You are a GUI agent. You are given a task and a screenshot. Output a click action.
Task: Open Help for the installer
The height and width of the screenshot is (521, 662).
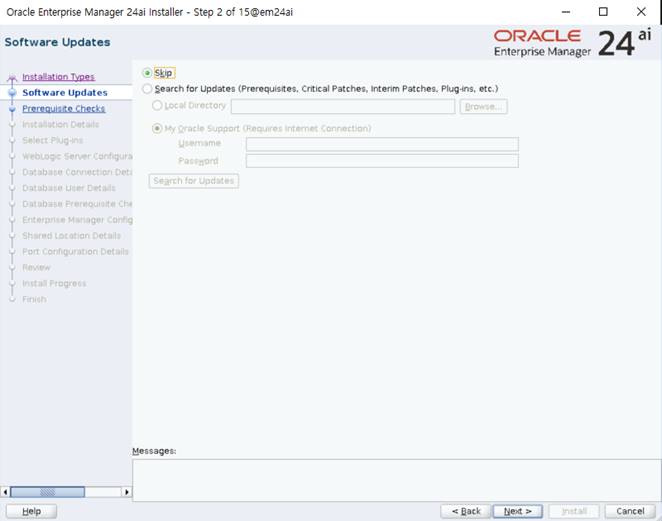31,511
